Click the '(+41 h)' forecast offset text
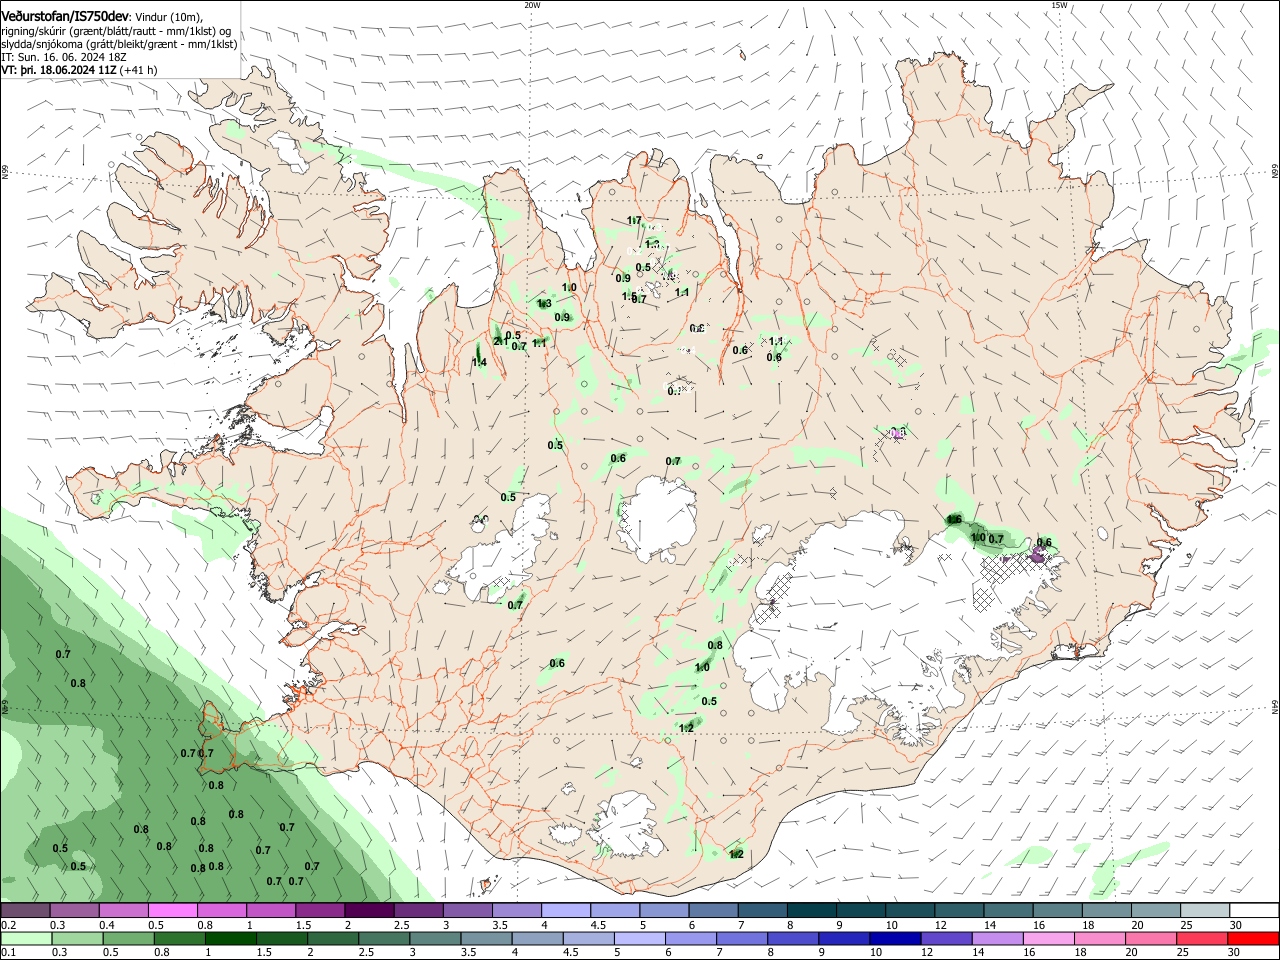Screen dimensions: 1280x960 pos(140,70)
